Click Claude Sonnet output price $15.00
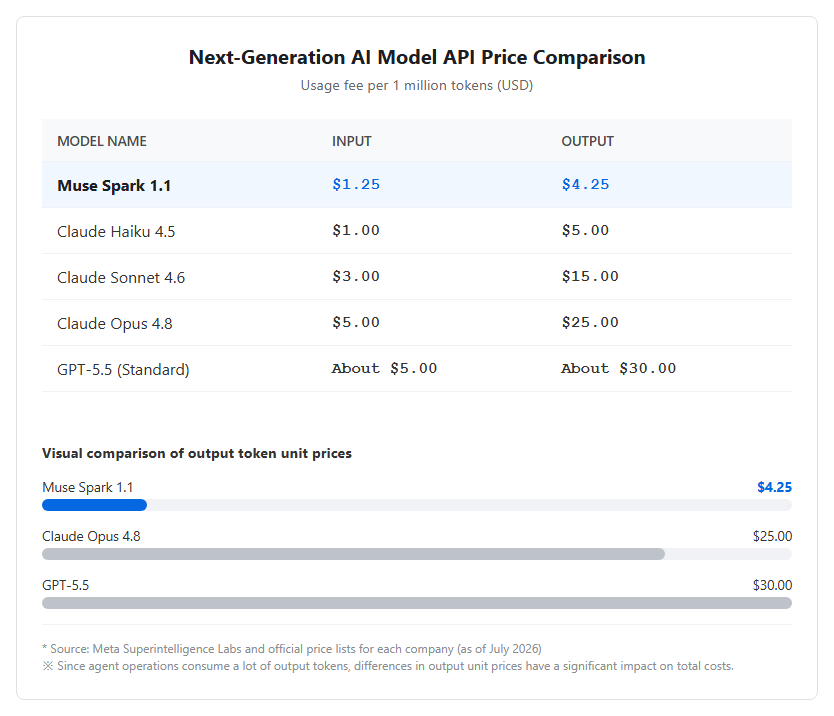Screen dimensions: 834x716 590,276
